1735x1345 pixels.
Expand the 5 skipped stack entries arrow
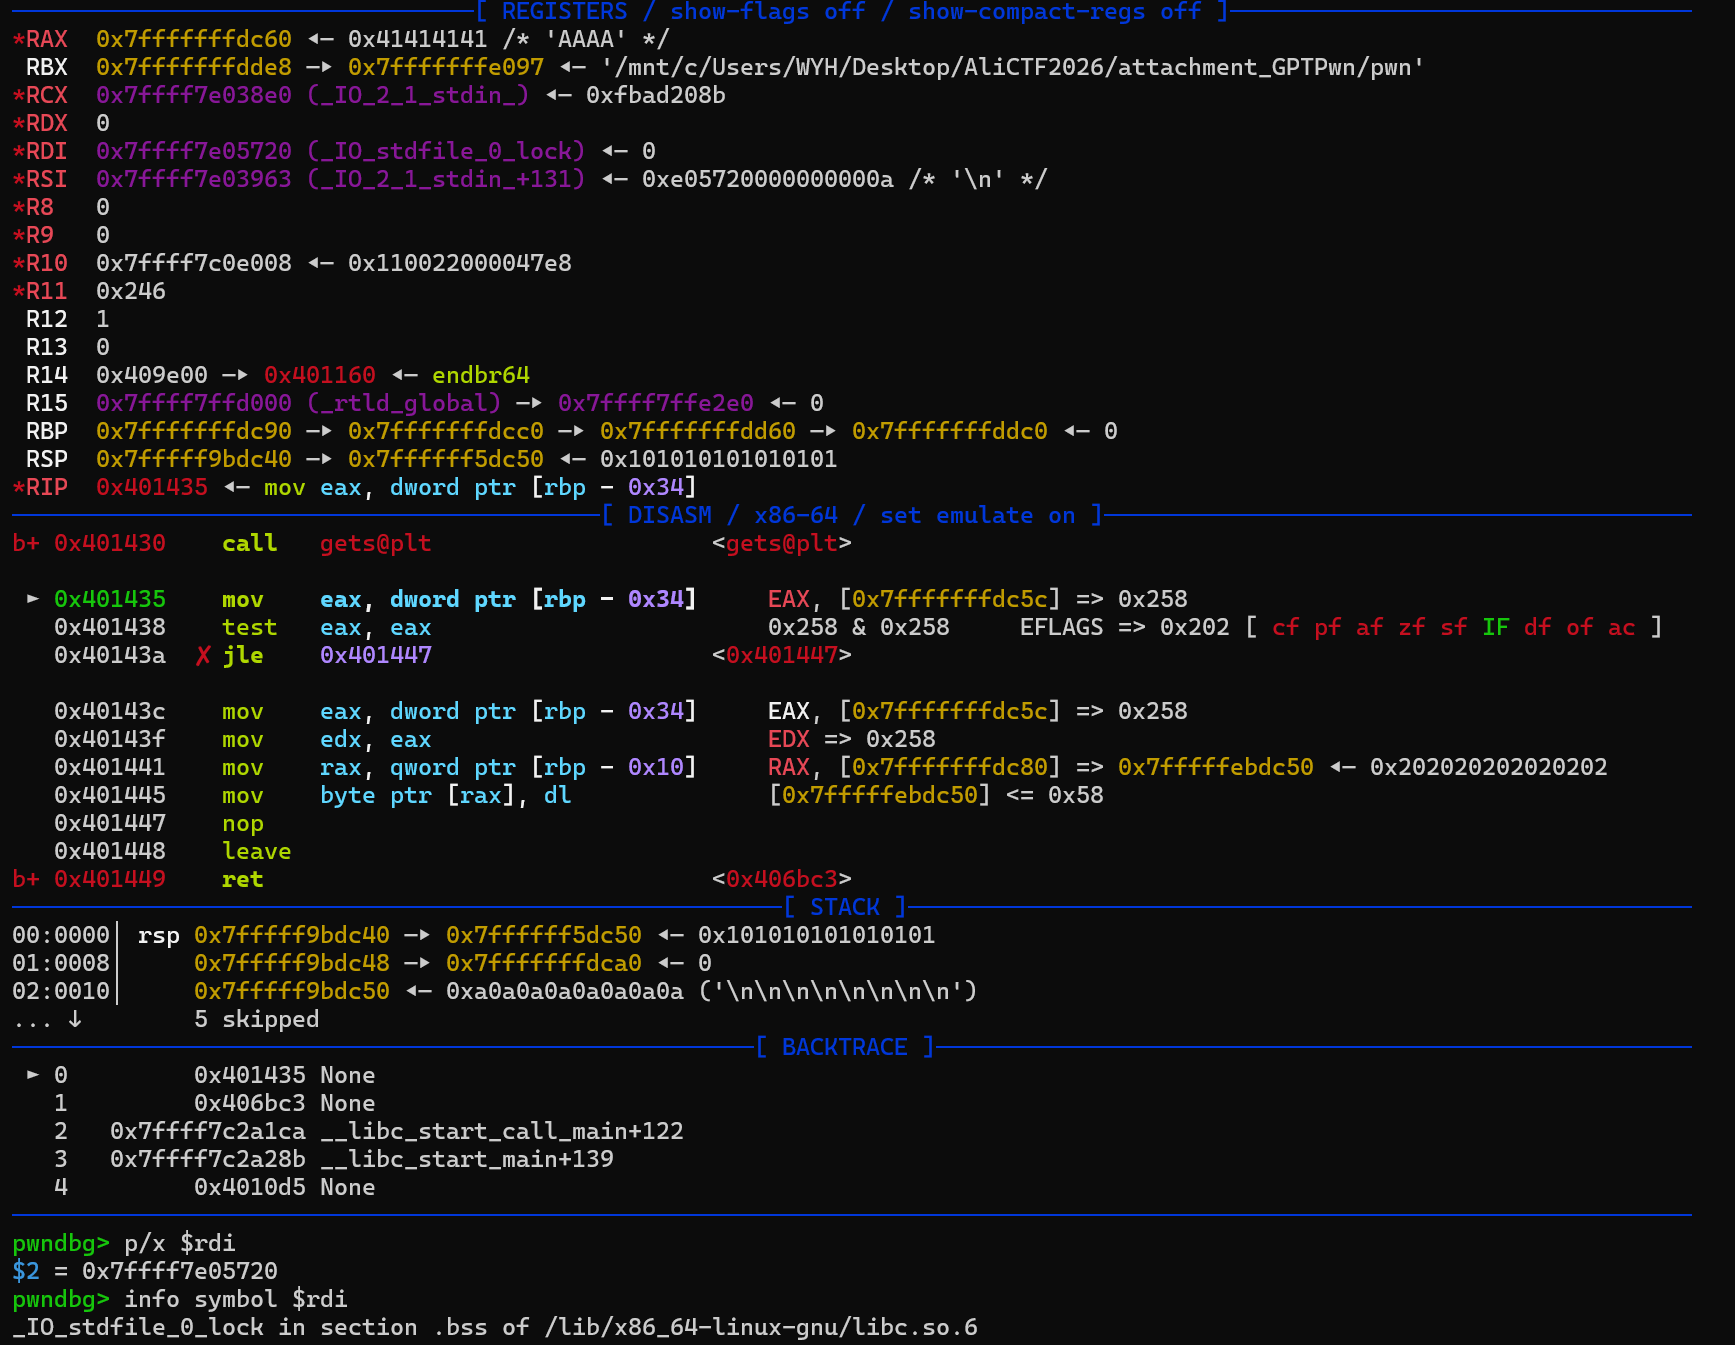[75, 1020]
